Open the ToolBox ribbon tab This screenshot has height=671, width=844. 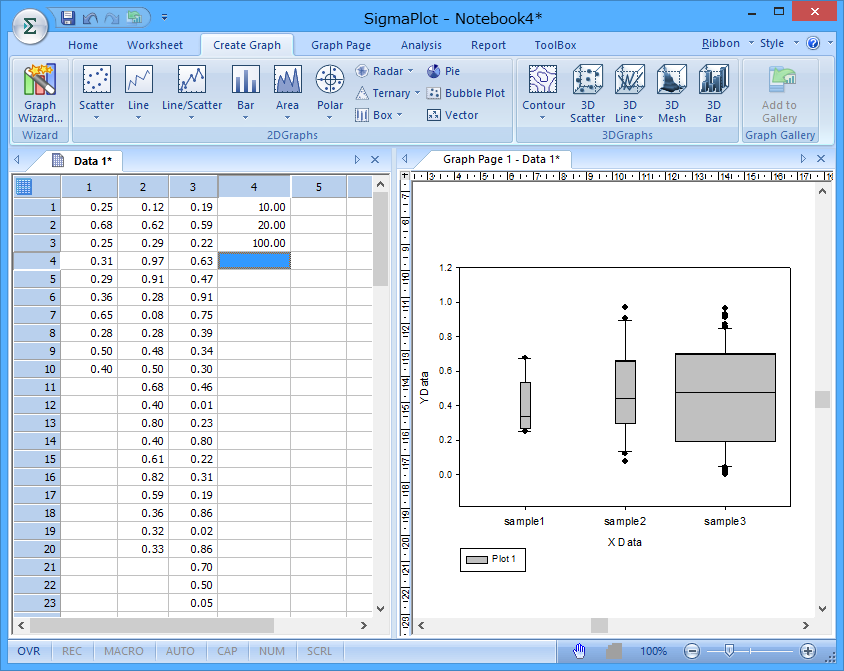pos(555,45)
